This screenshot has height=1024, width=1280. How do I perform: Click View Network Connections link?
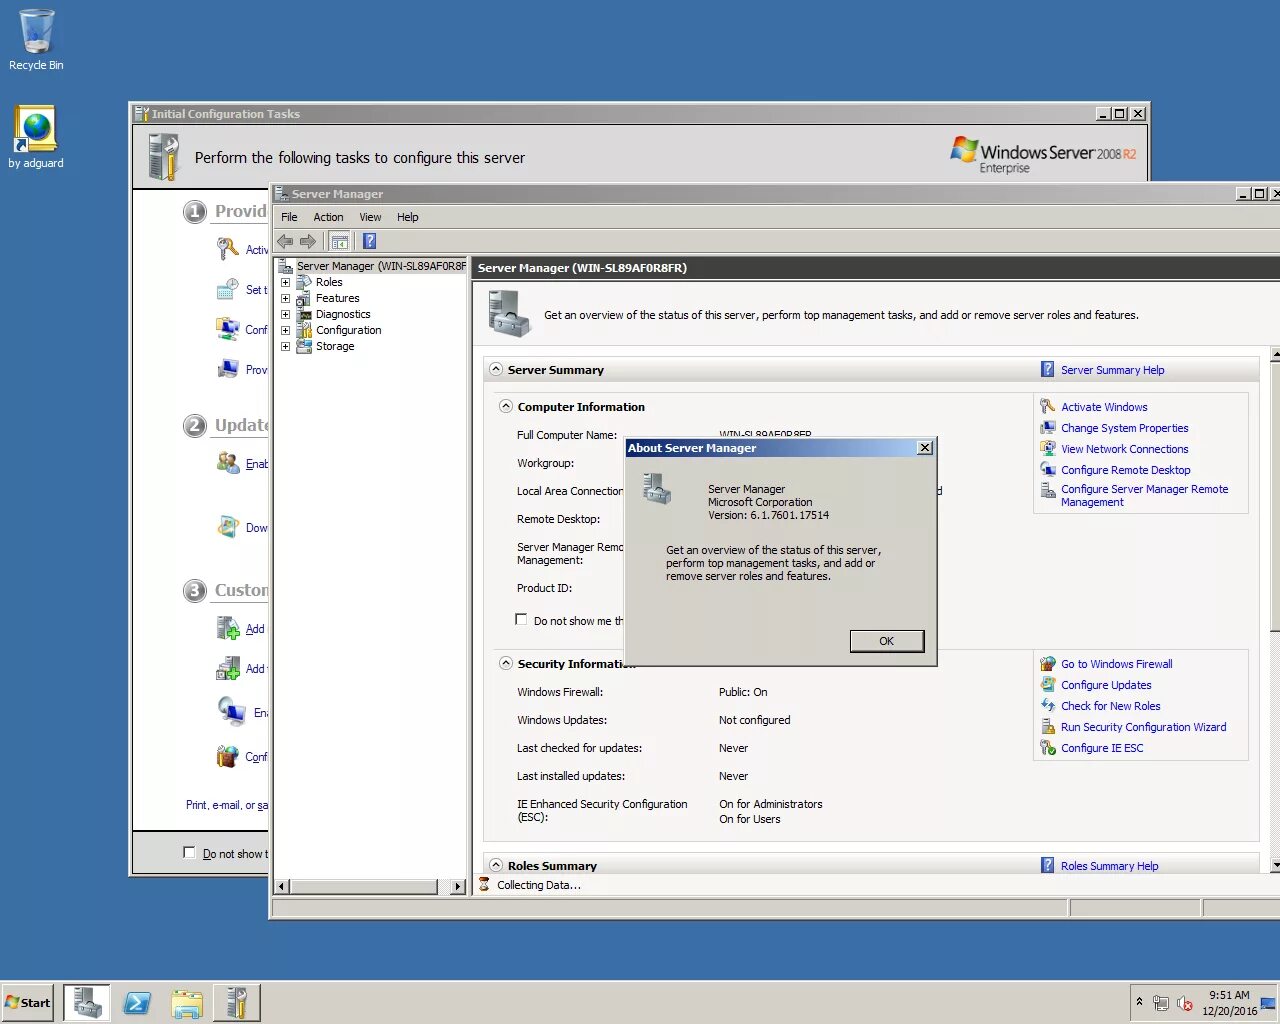point(1124,449)
